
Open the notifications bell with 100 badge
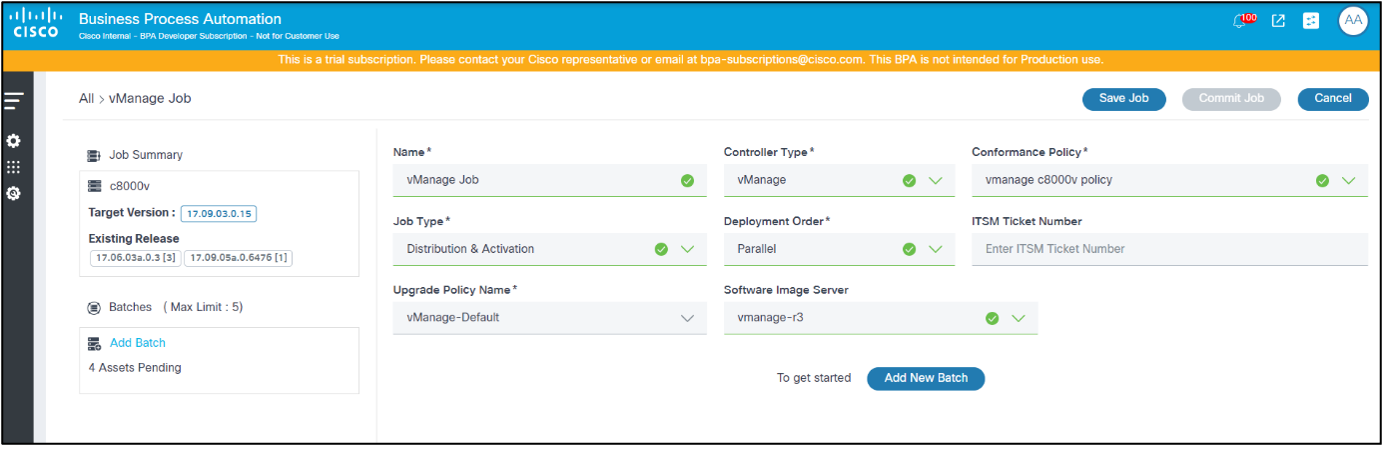pyautogui.click(x=1245, y=20)
